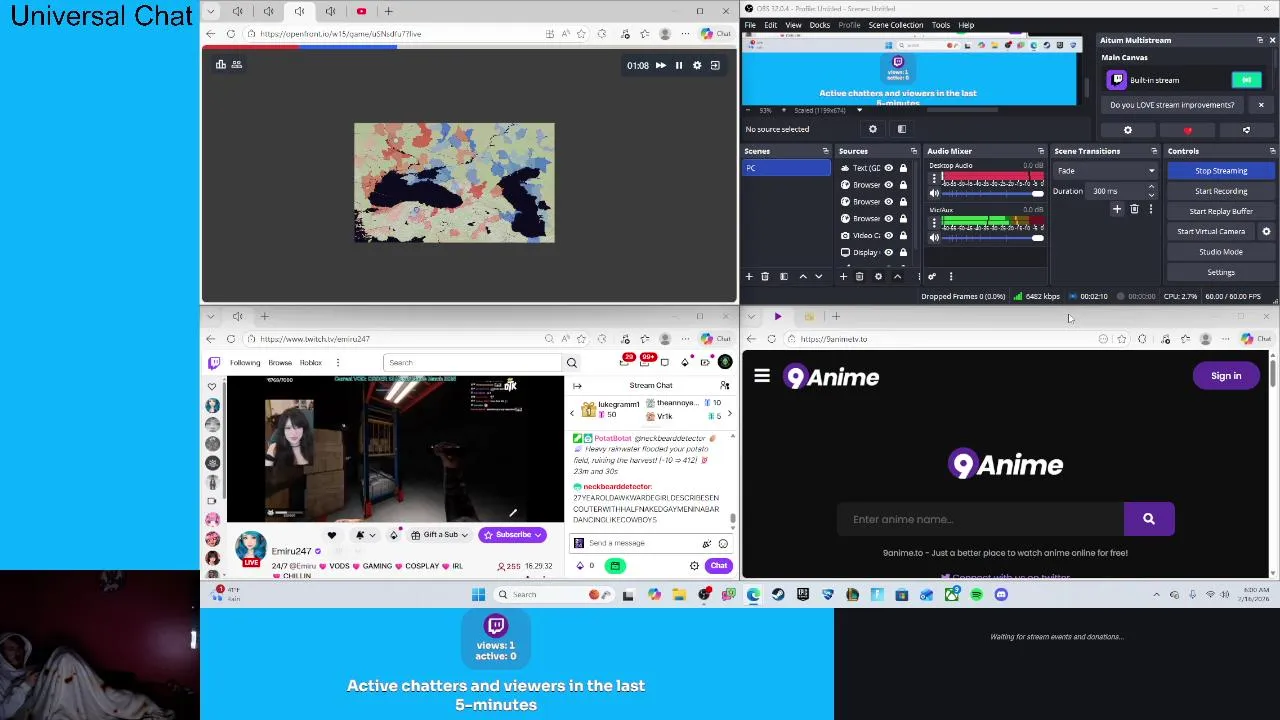Expand the Gift a Sub dropdown

(440, 535)
